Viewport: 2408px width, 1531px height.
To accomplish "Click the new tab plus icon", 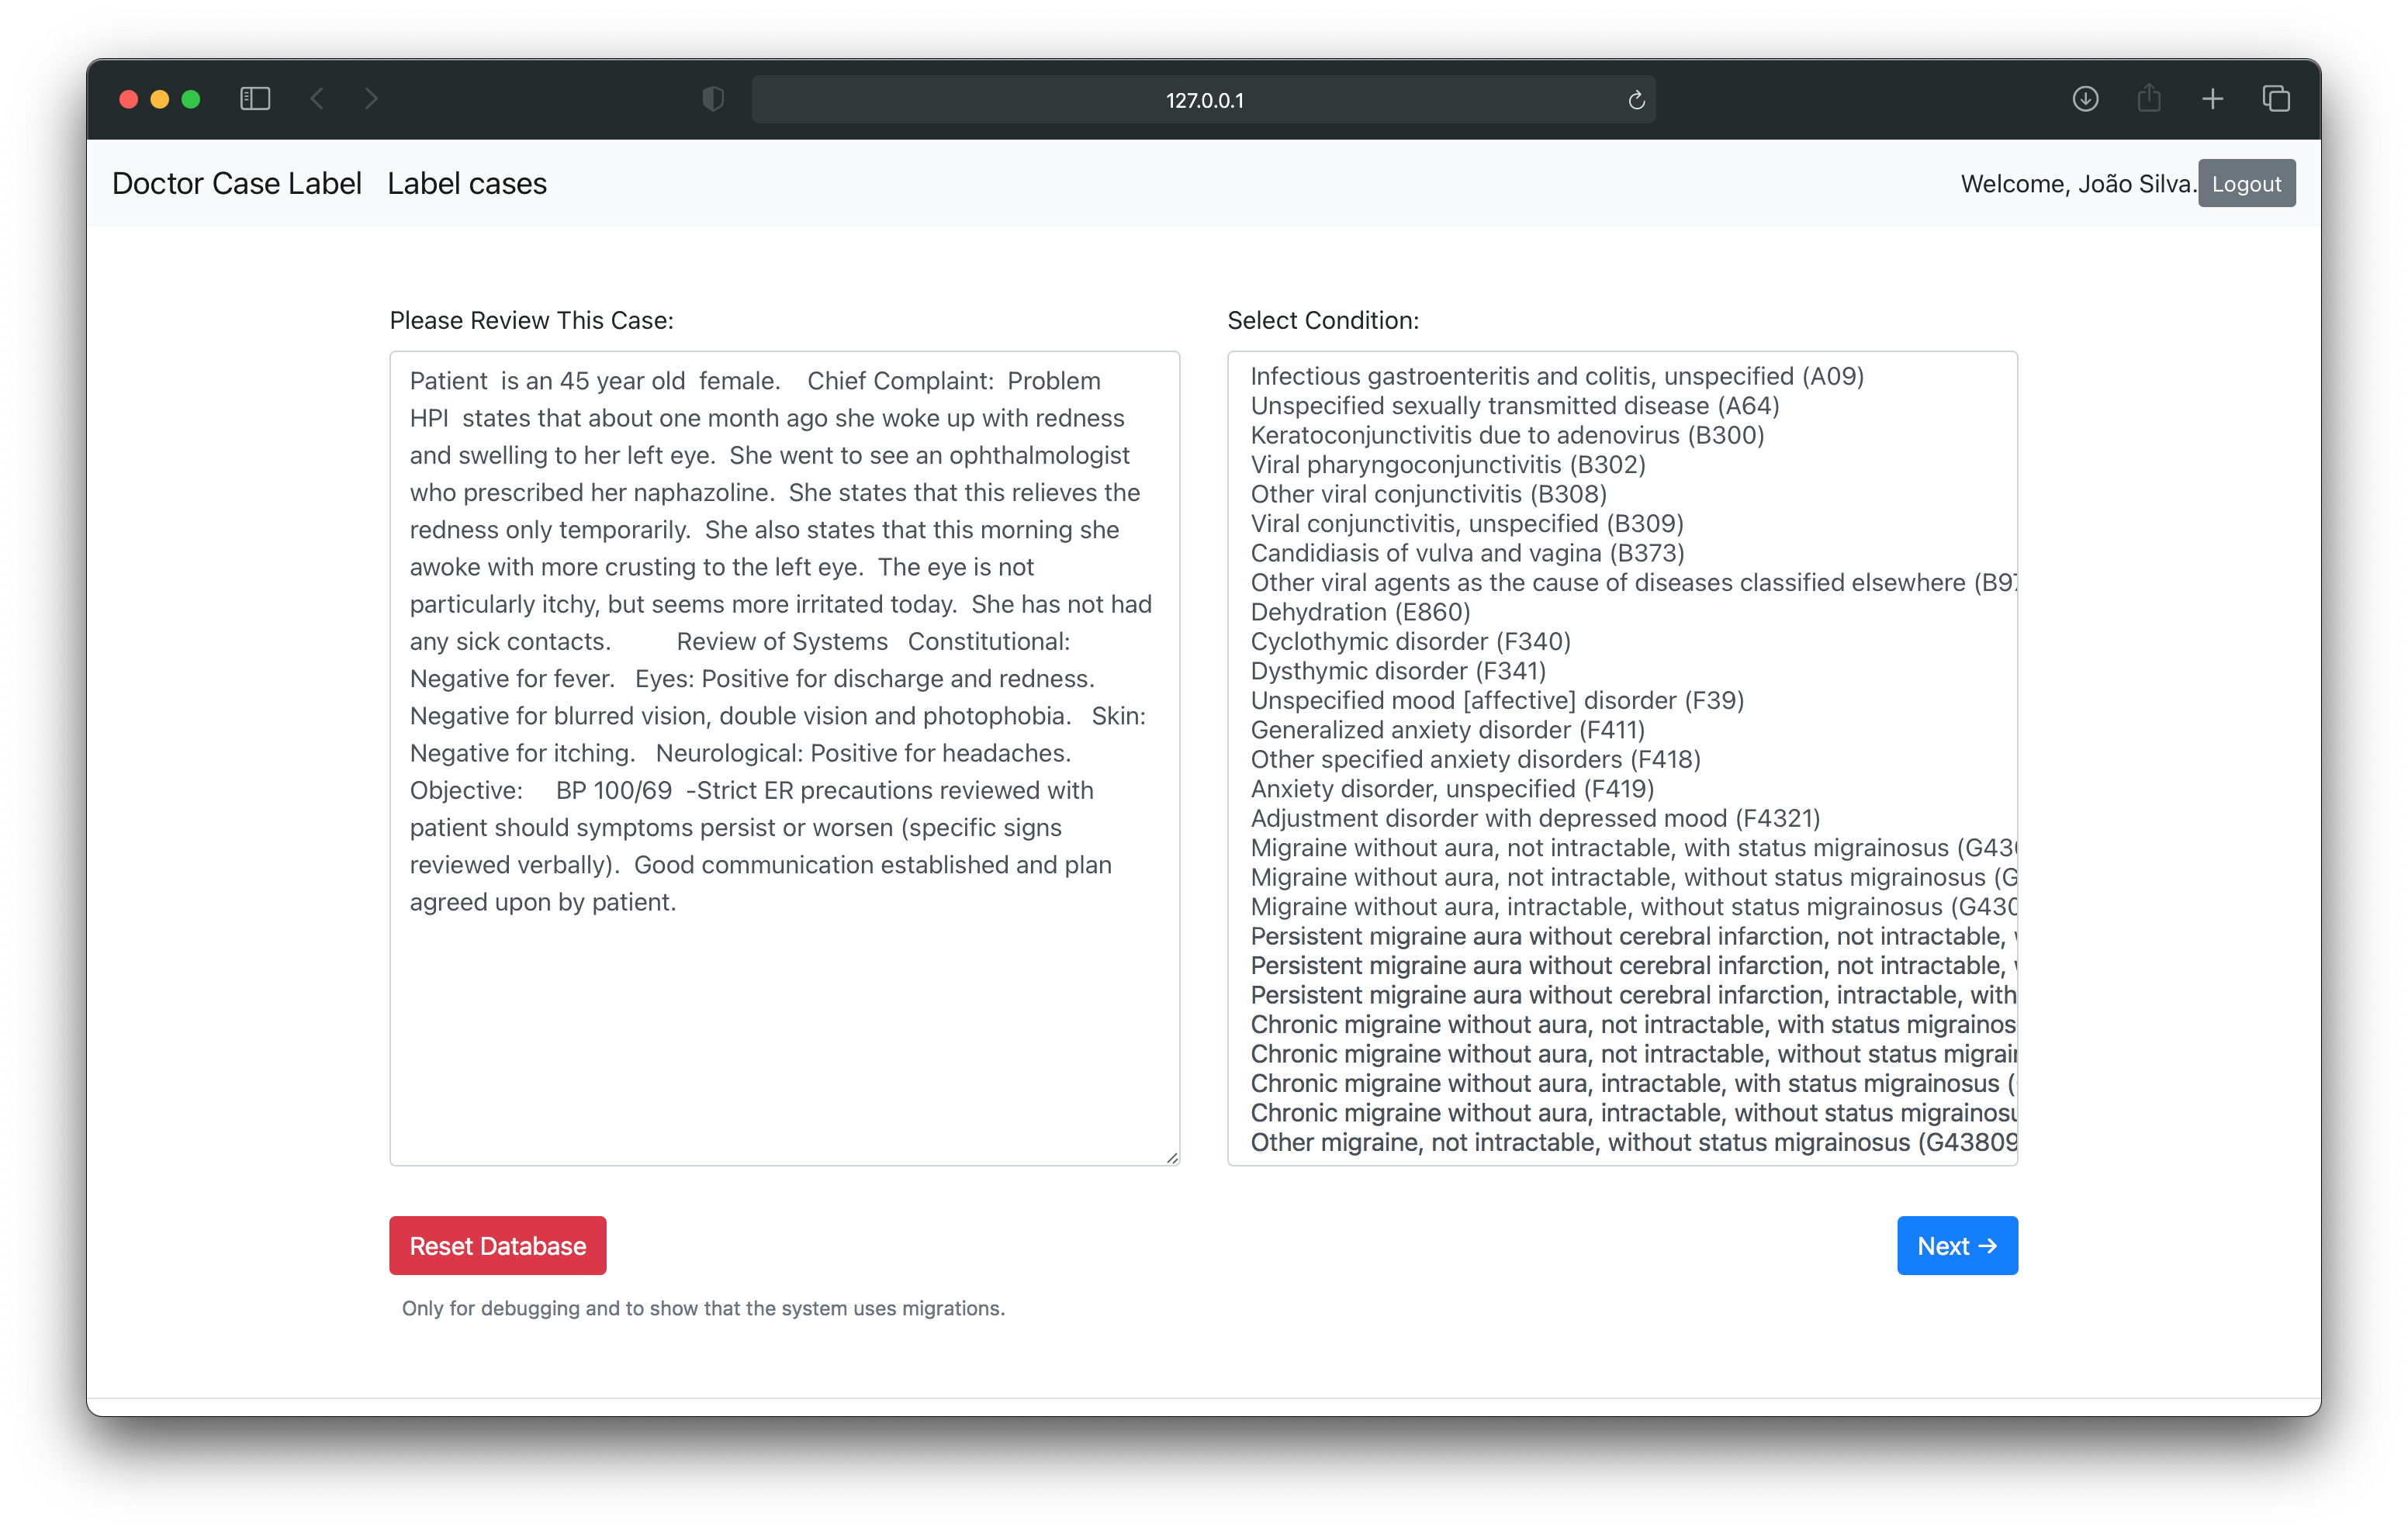I will [2213, 98].
